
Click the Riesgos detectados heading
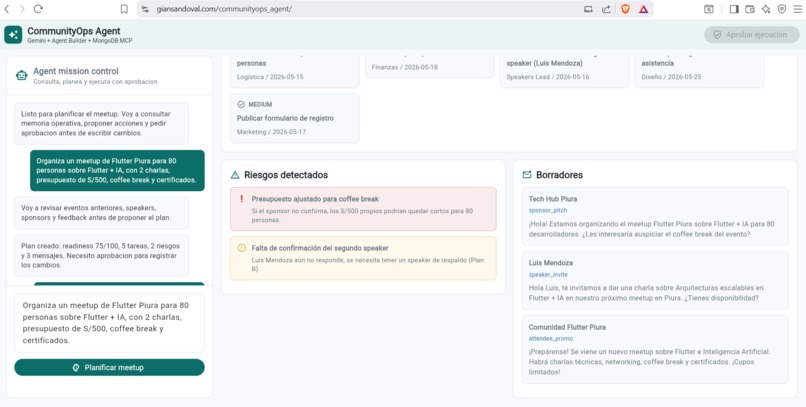(286, 175)
